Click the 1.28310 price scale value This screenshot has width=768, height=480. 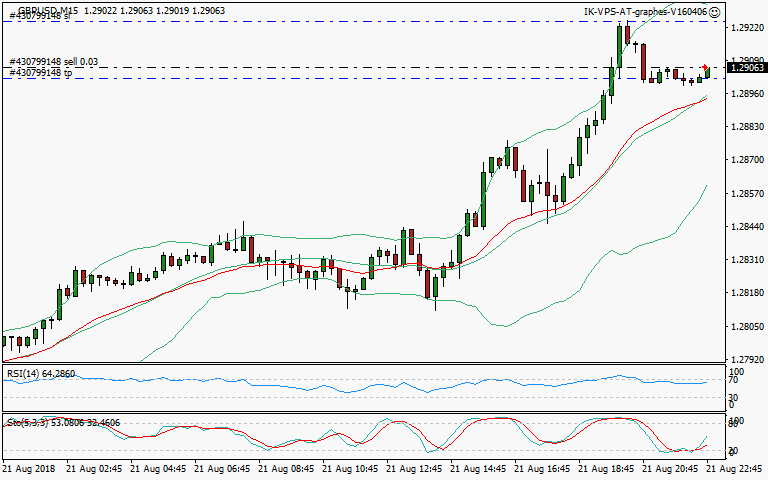coord(747,260)
